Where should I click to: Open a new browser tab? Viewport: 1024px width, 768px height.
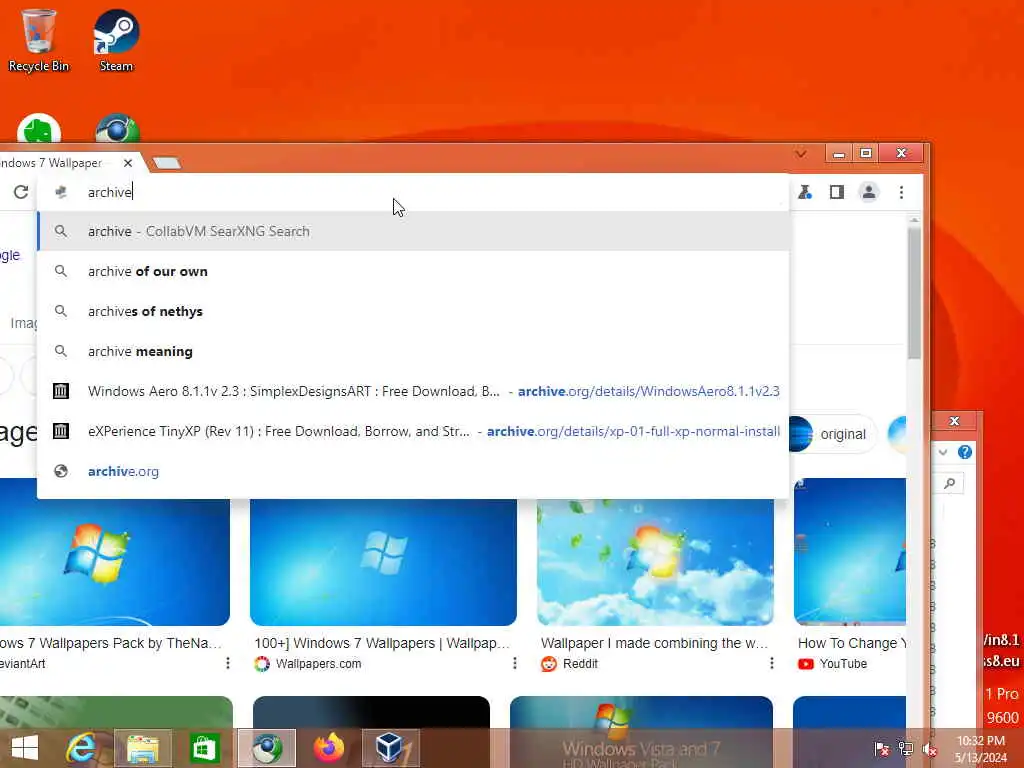[167, 163]
